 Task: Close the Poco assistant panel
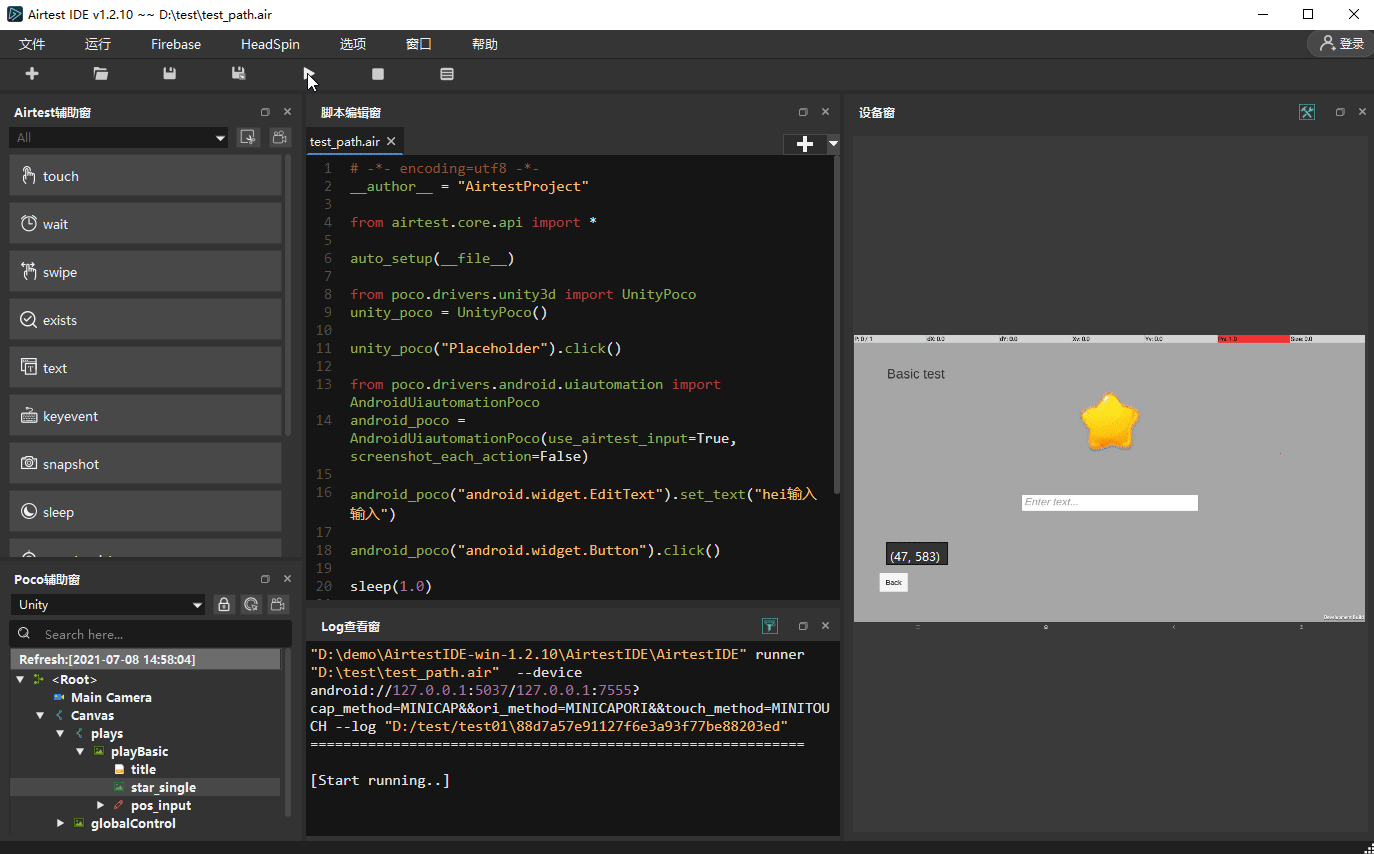tap(287, 579)
